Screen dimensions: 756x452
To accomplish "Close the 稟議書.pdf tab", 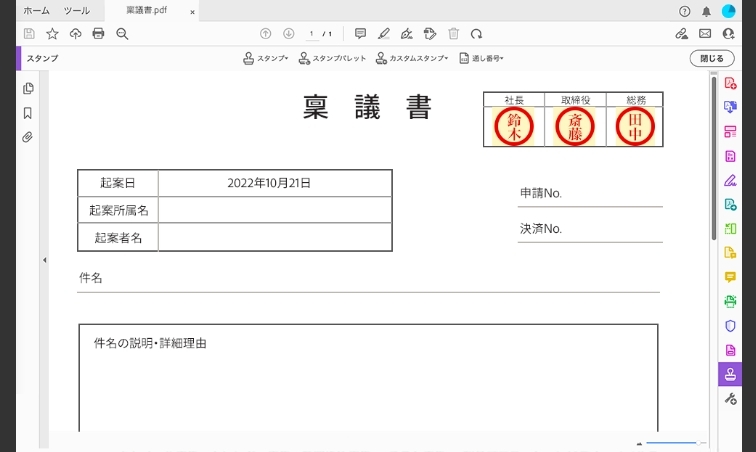I will point(192,12).
